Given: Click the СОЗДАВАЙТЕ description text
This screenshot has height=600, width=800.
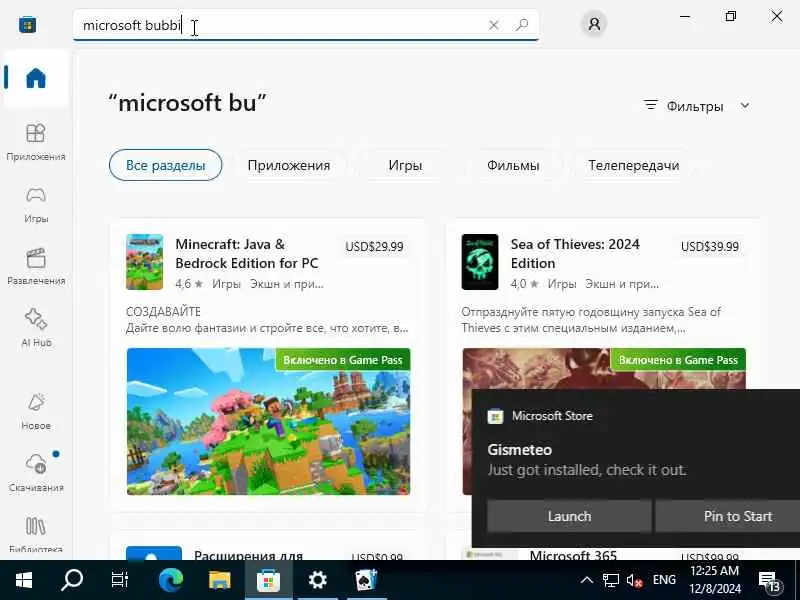Looking at the screenshot, I should [x=163, y=311].
